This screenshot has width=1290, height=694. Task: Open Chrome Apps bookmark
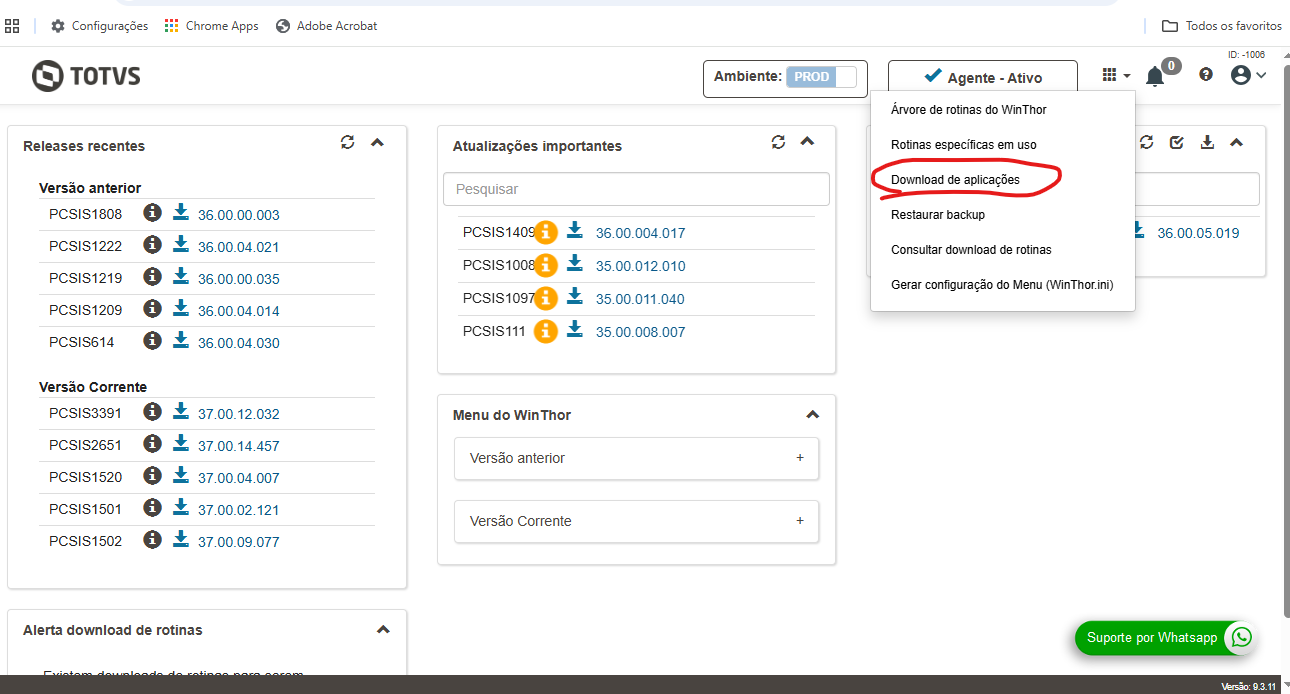click(212, 26)
